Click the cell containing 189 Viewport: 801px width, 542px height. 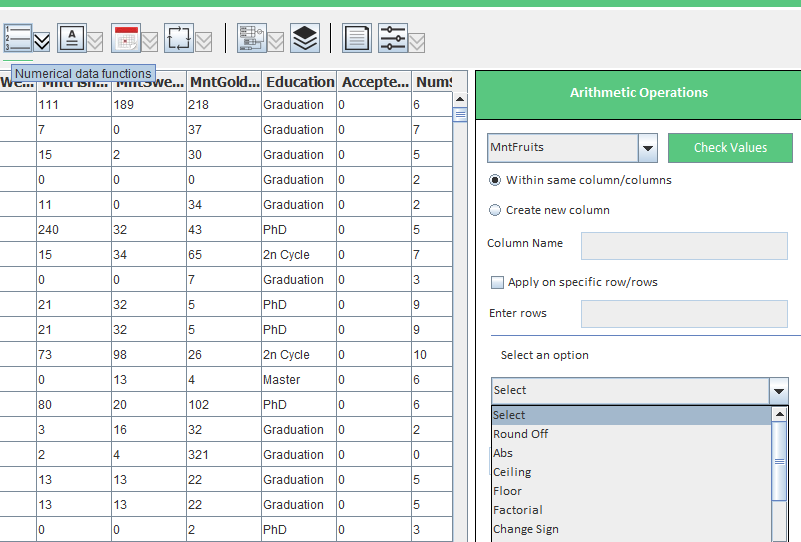(149, 105)
